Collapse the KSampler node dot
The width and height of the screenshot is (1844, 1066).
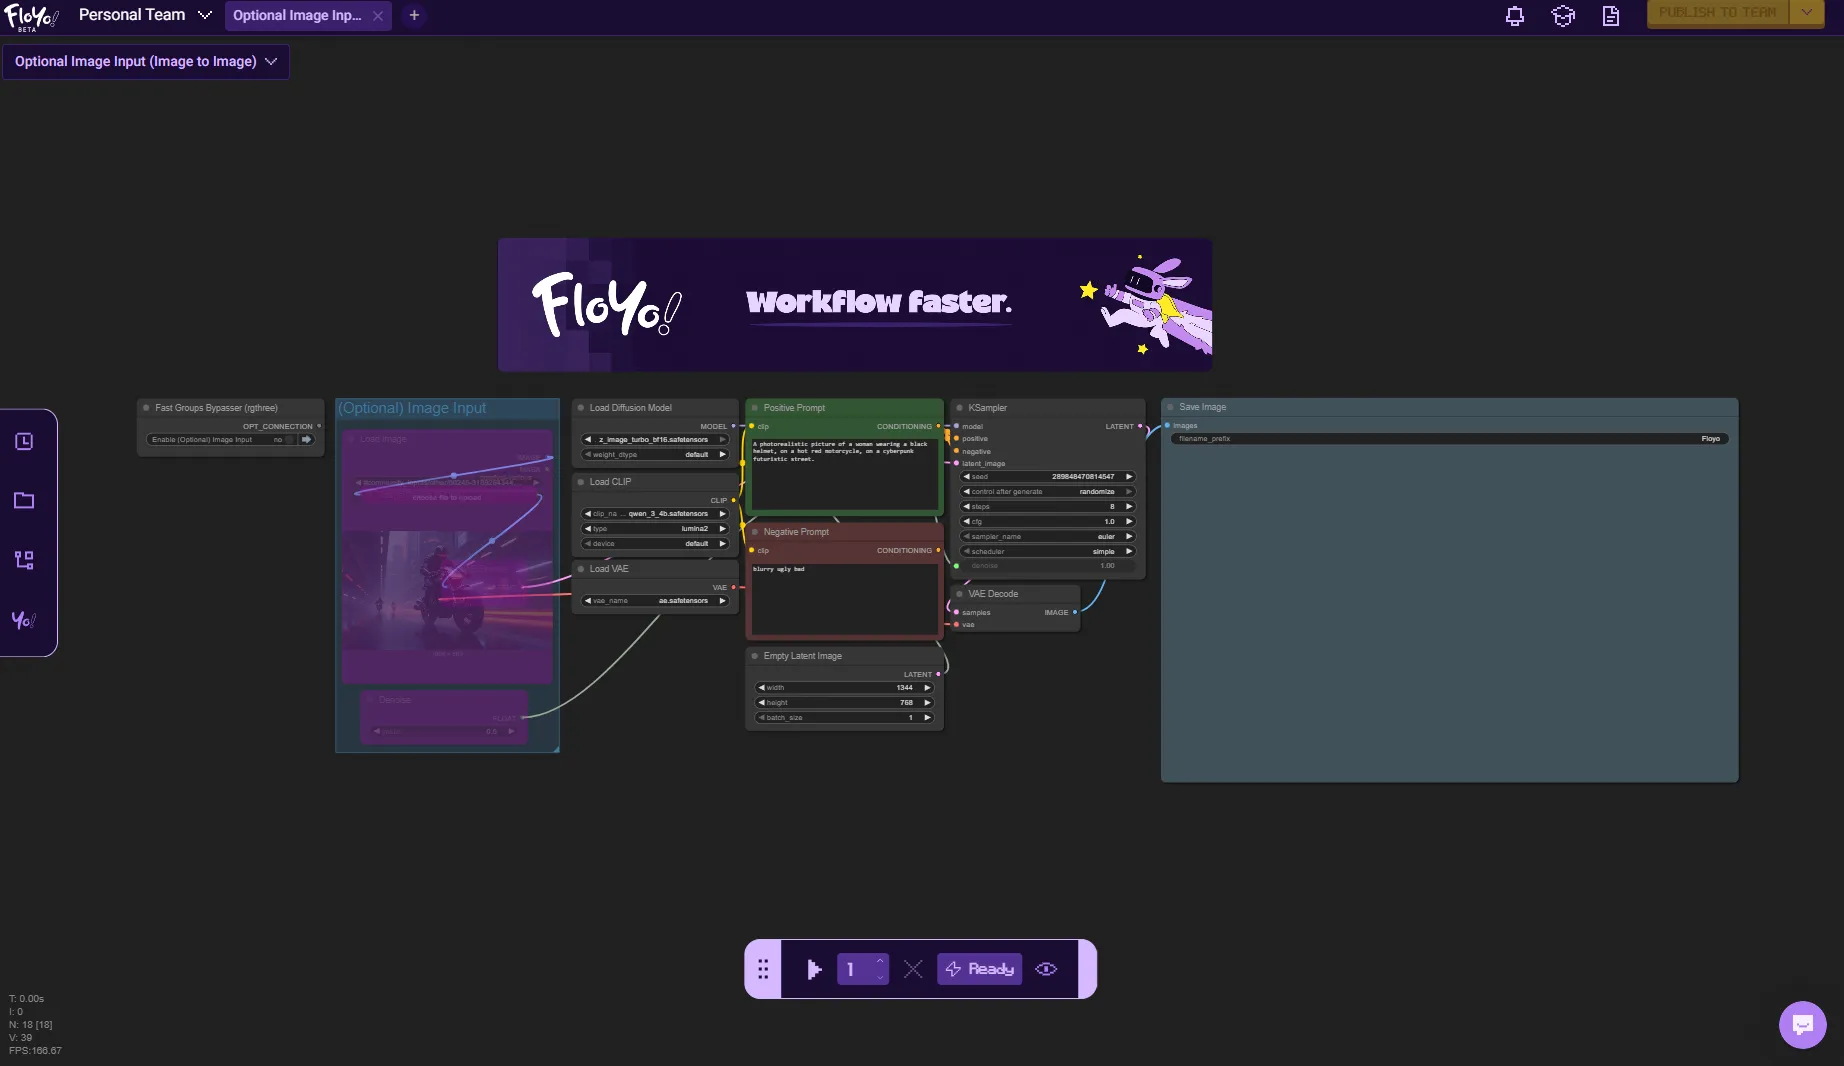(x=960, y=408)
